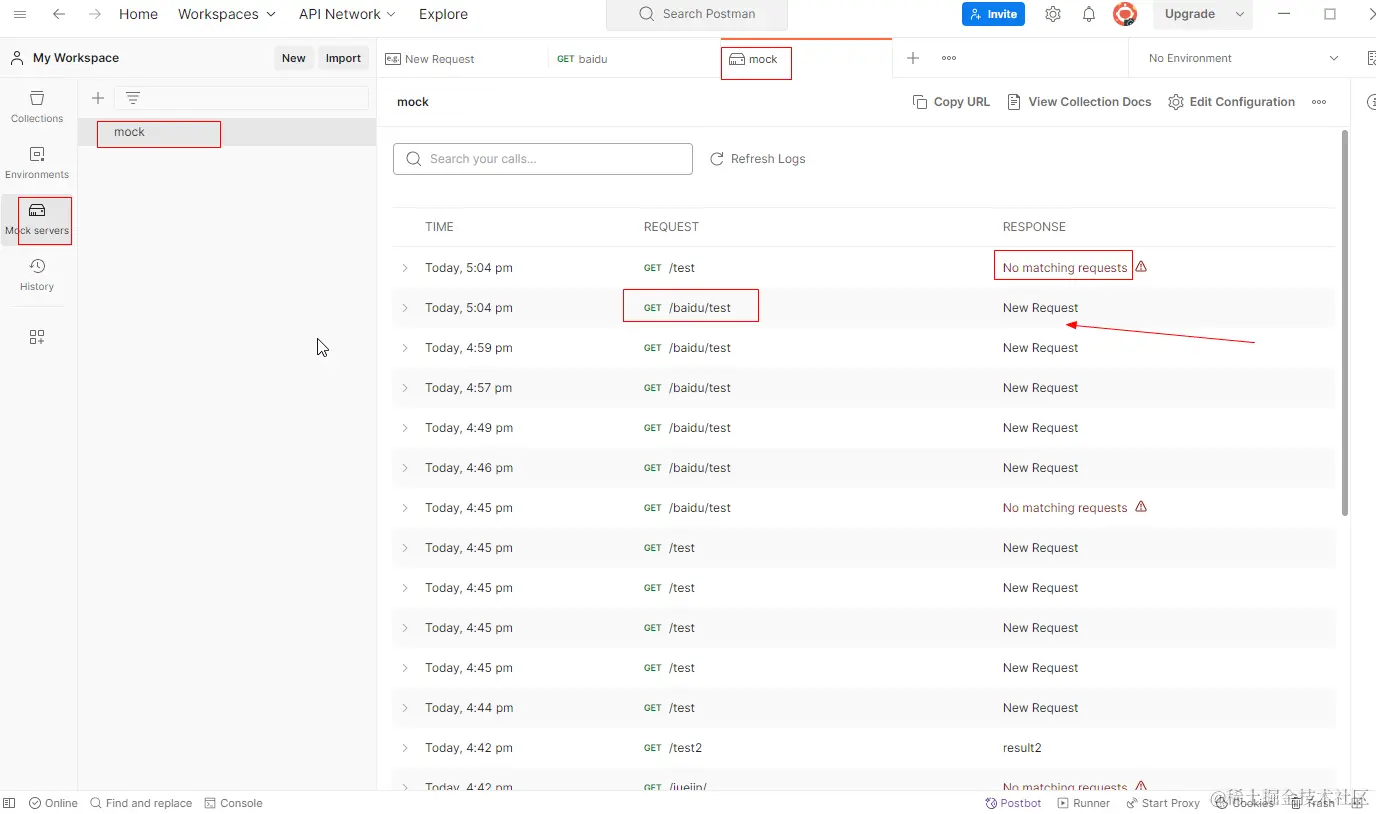This screenshot has width=1376, height=814.
Task: Open the No Environment selector
Action: coord(1243,58)
